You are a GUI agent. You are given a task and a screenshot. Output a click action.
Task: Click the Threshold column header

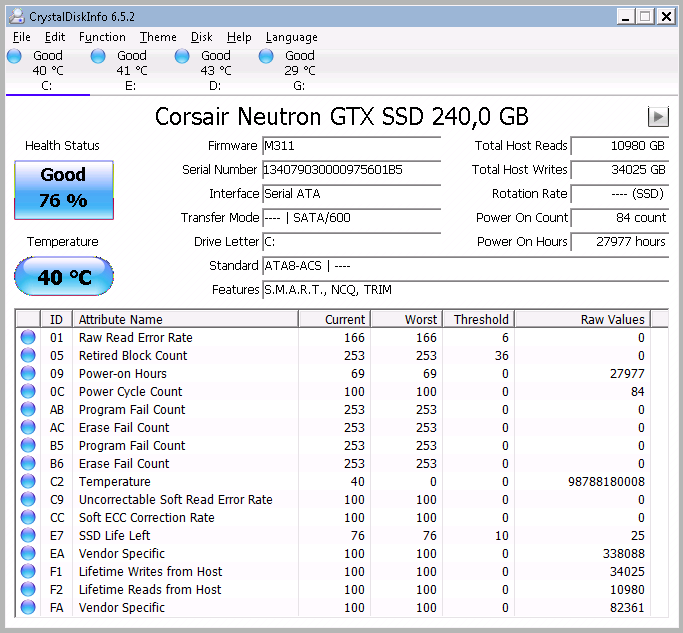coord(479,319)
